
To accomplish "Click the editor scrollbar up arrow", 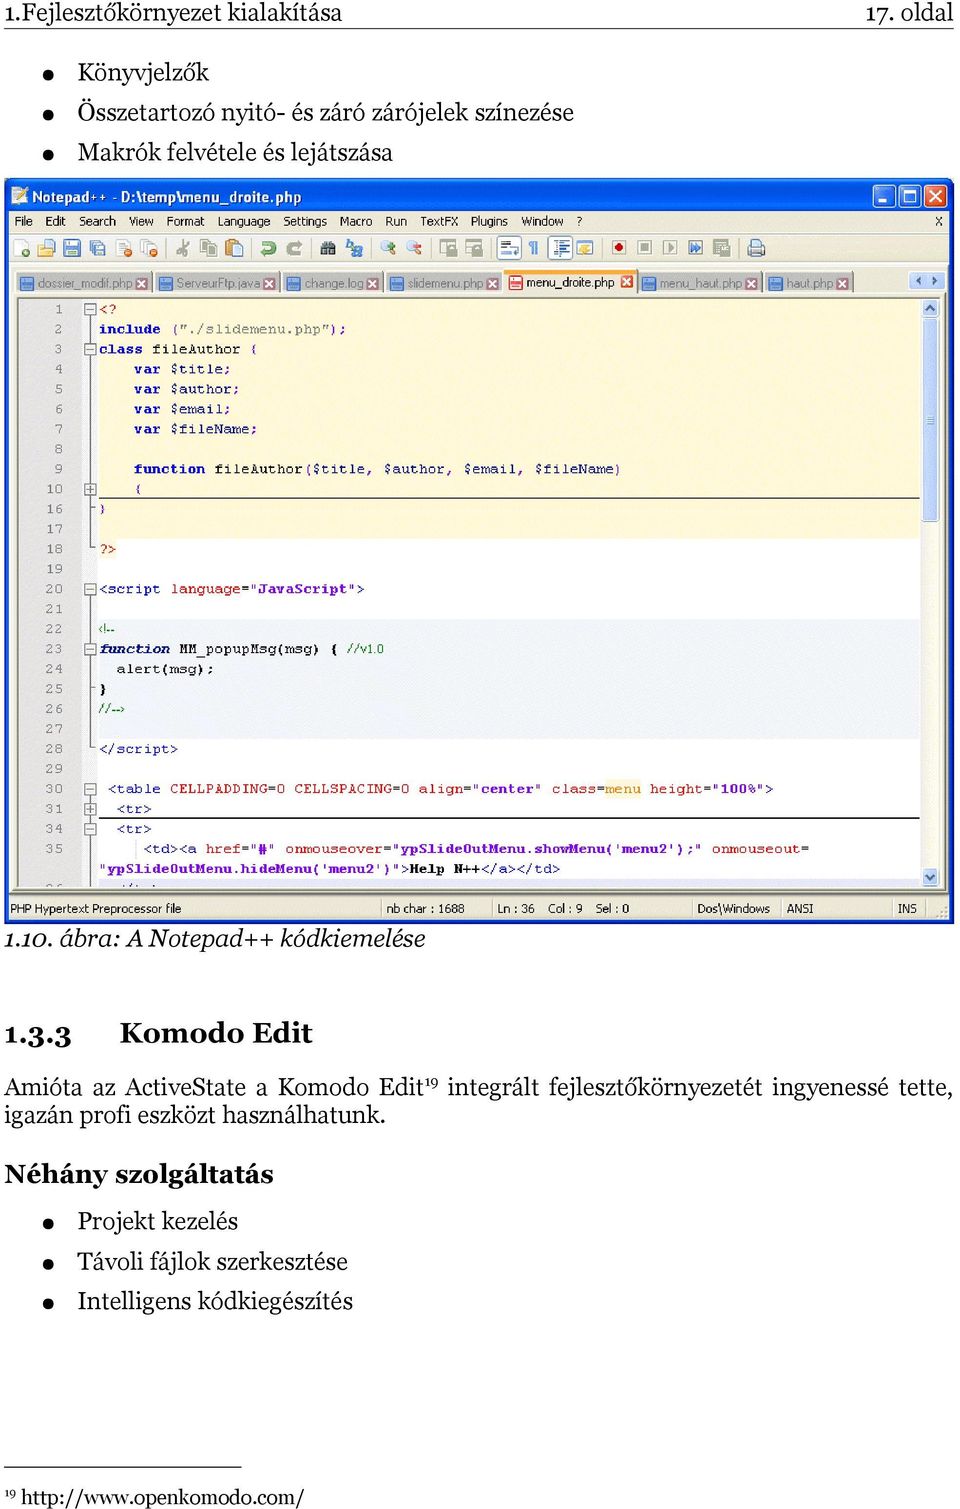I will pos(930,309).
